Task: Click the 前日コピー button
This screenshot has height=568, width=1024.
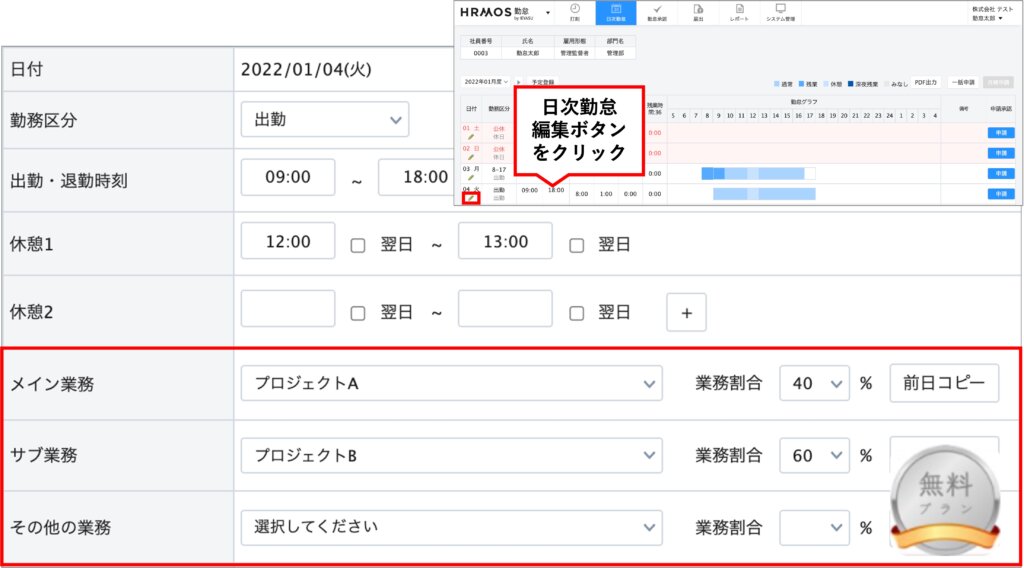Action: [943, 383]
